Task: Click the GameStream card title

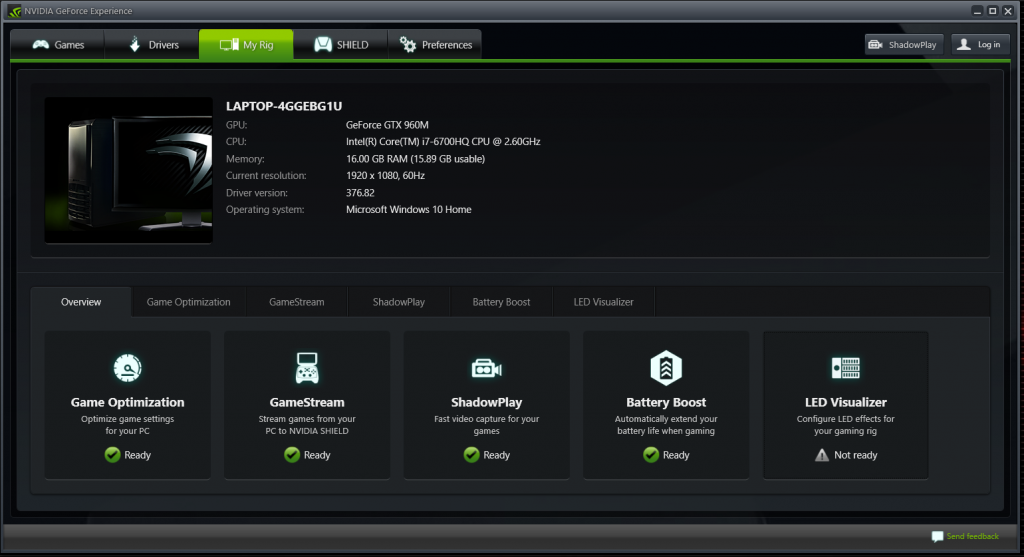Action: pyautogui.click(x=307, y=402)
